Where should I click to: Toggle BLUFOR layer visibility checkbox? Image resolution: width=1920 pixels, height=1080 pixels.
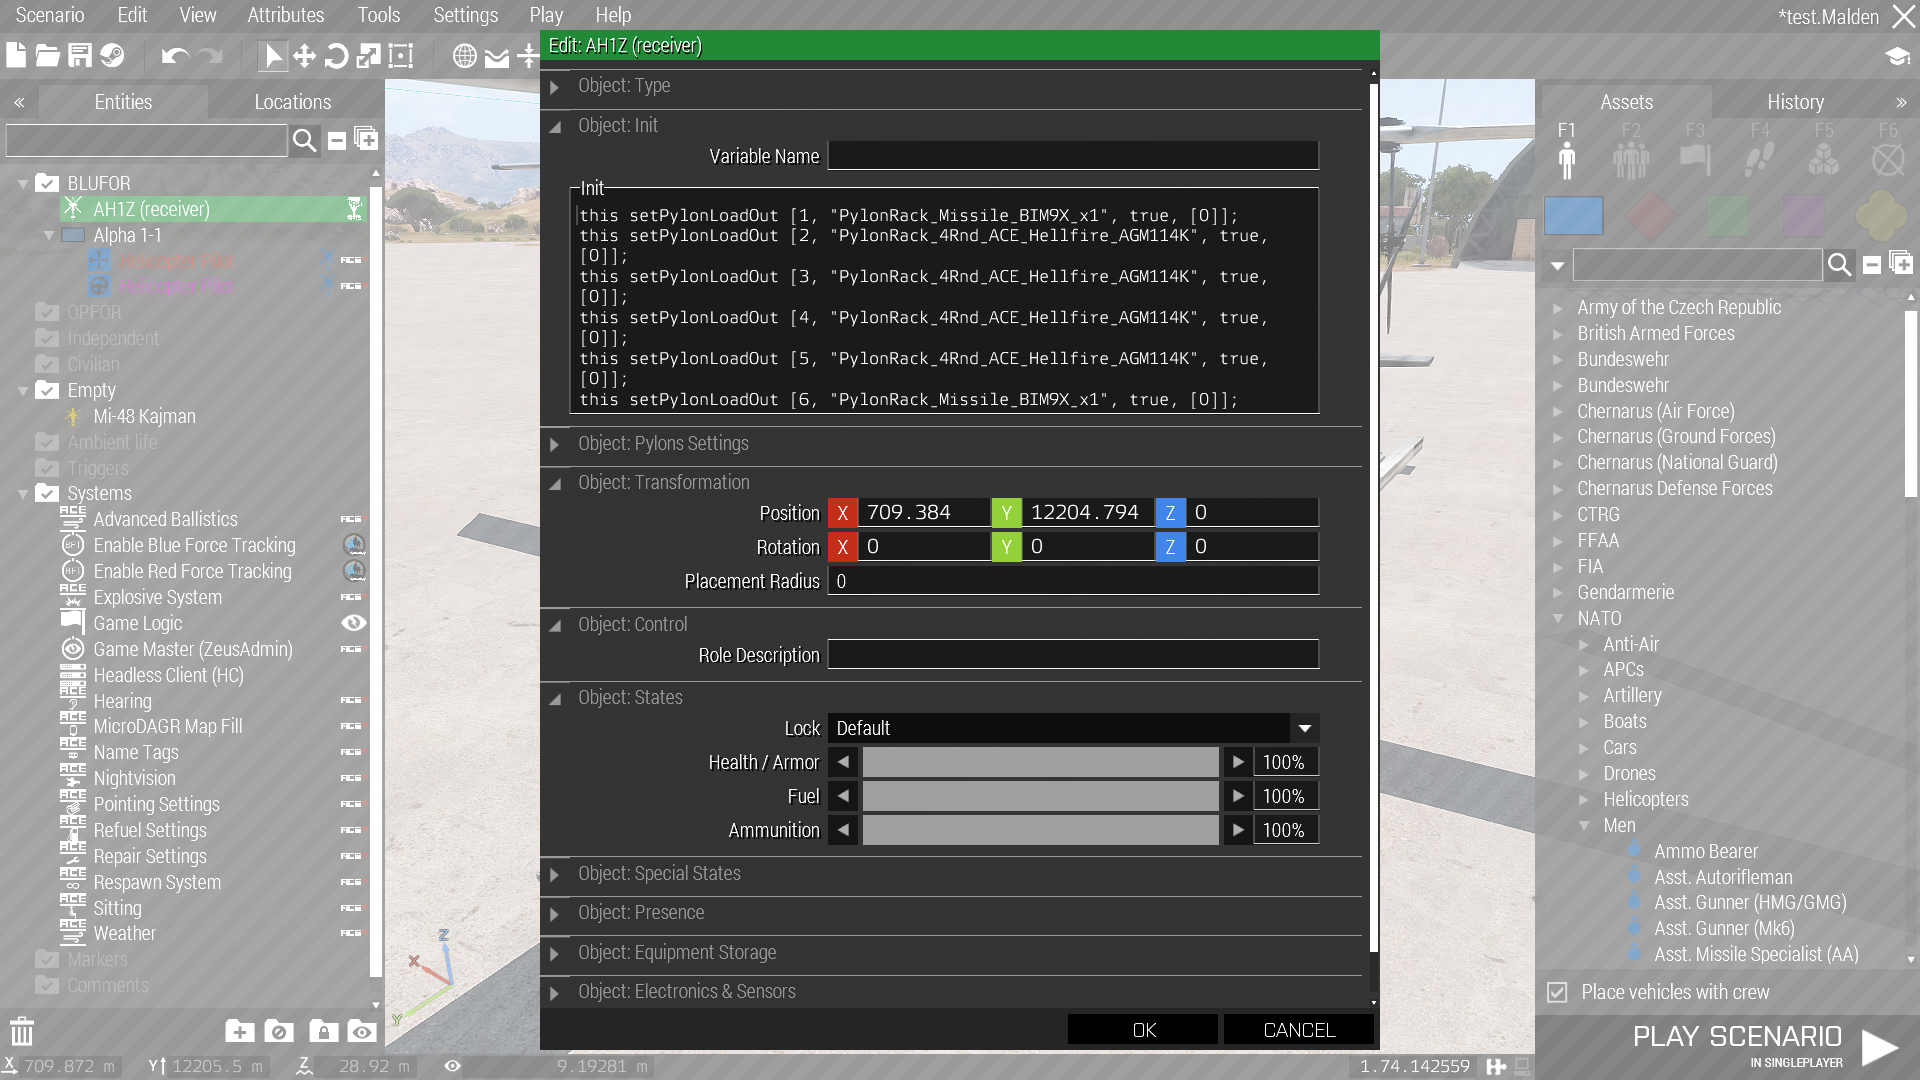point(47,183)
